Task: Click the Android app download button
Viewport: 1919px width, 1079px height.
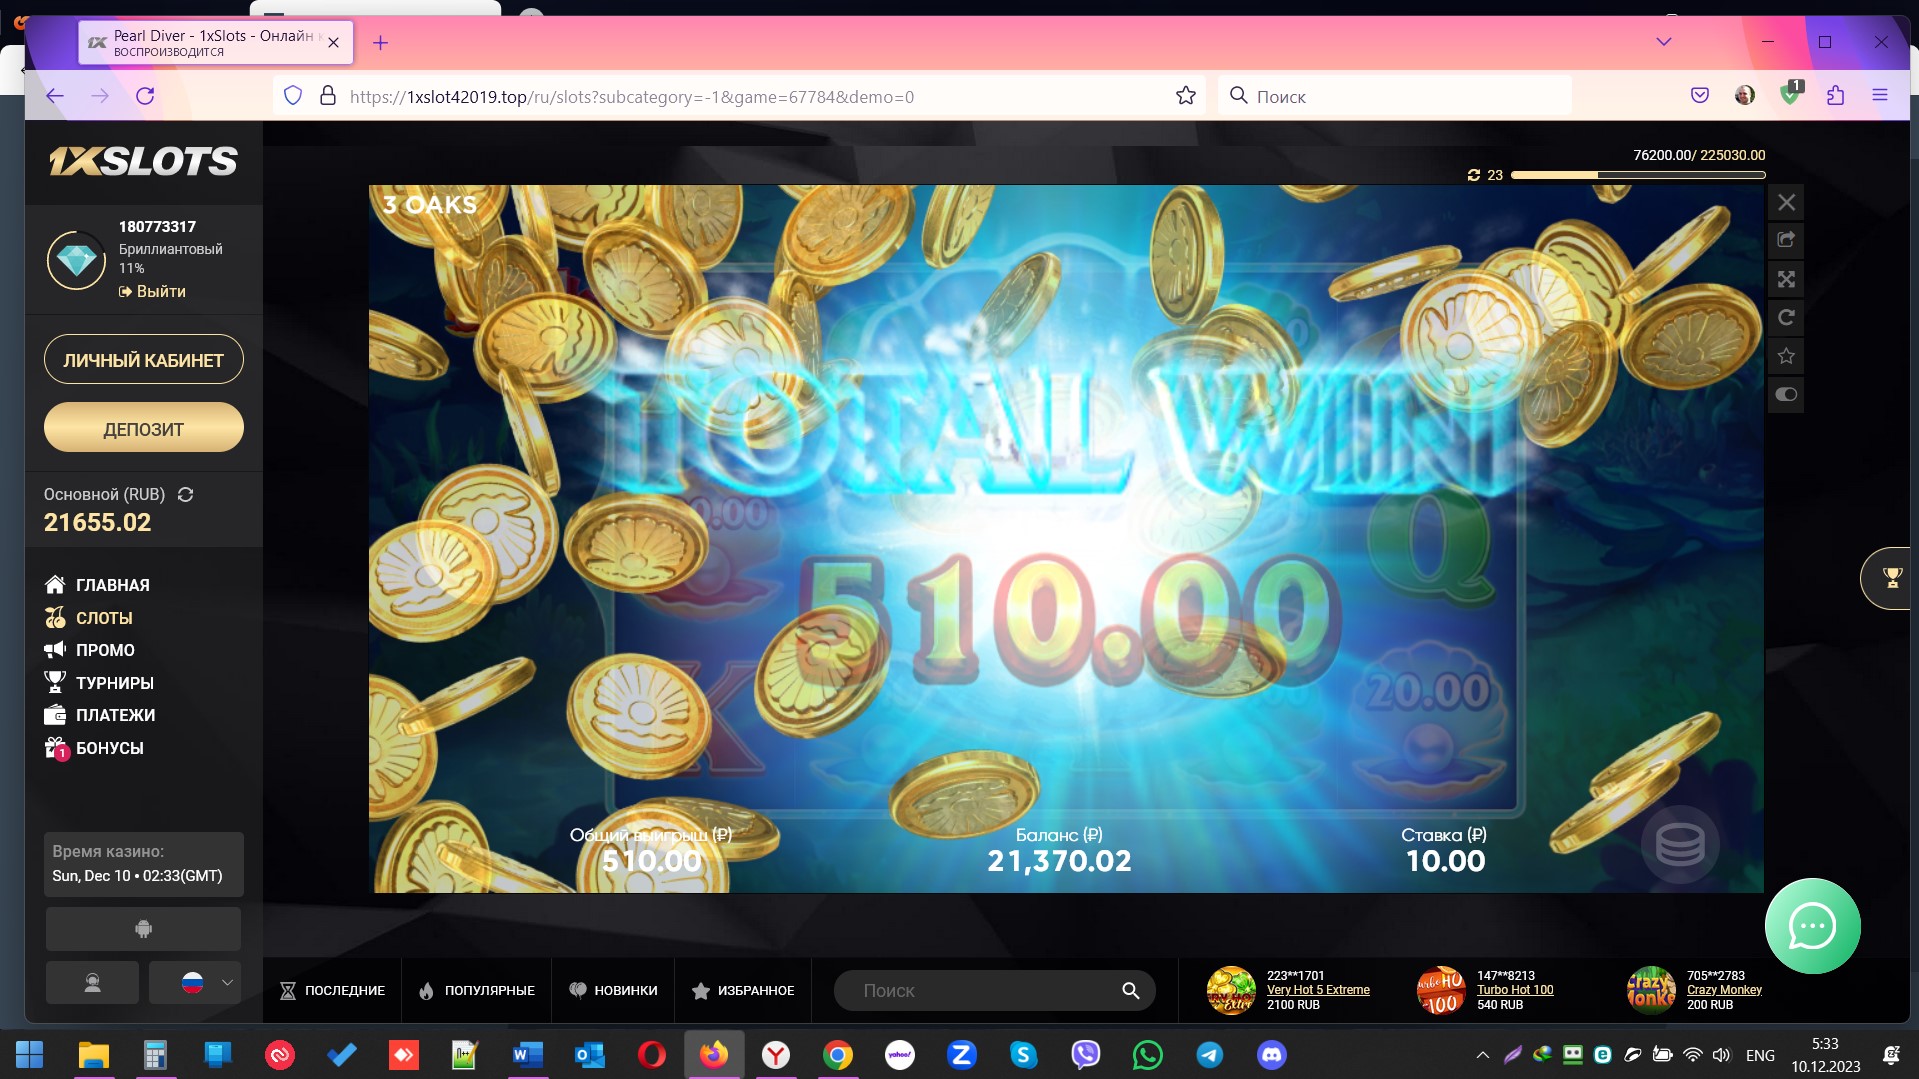Action: (143, 929)
